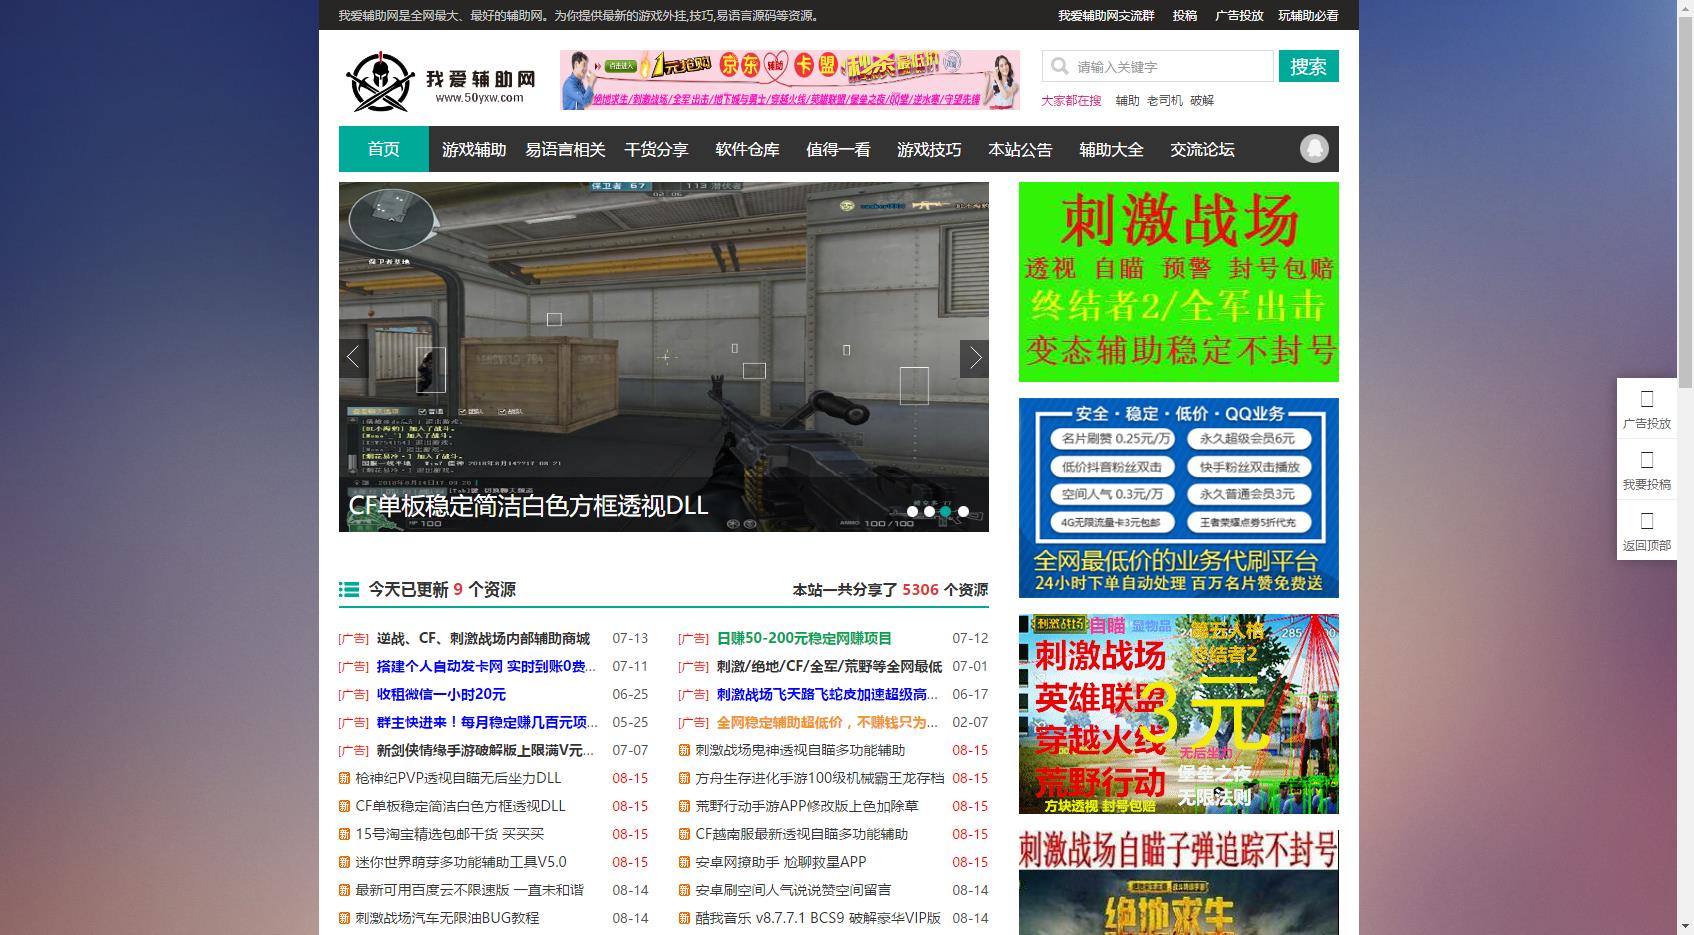
Task: Open the 值得一看 navigation menu
Action: pos(838,149)
